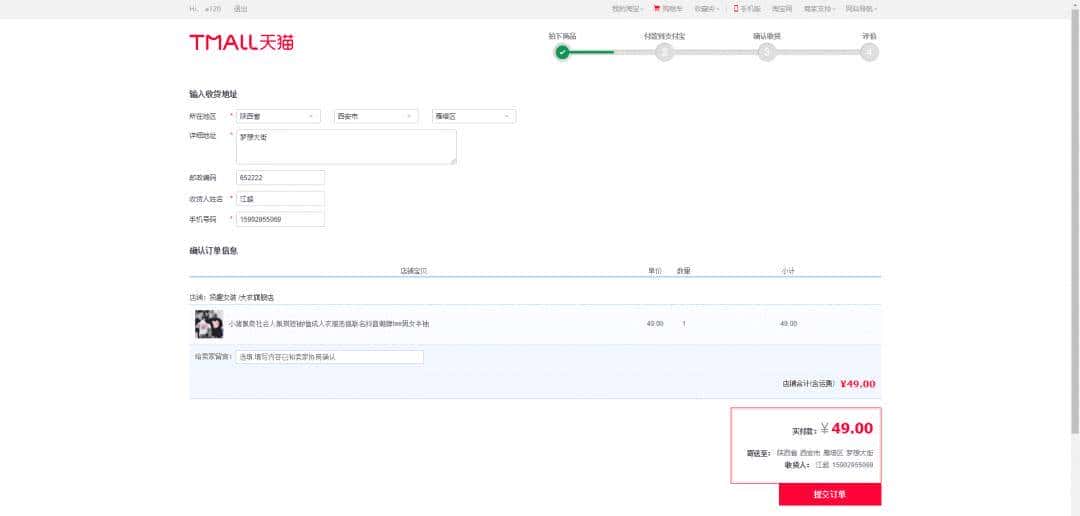The image size is (1080, 516).
Task: Click the shop total ¥49.00 amount
Action: (858, 384)
